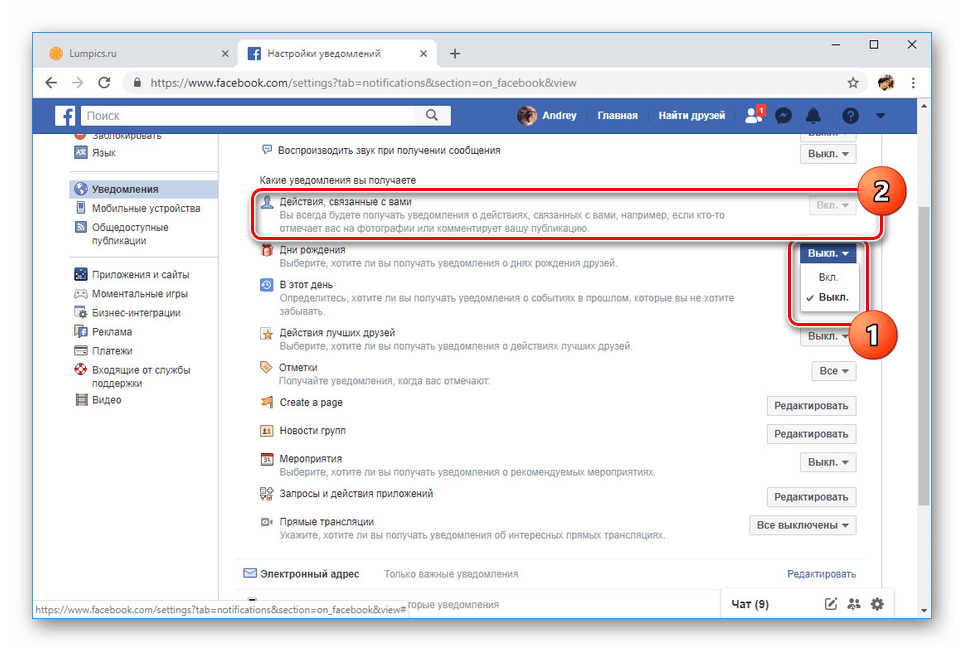Click Редактировать for Create a page

811,406
